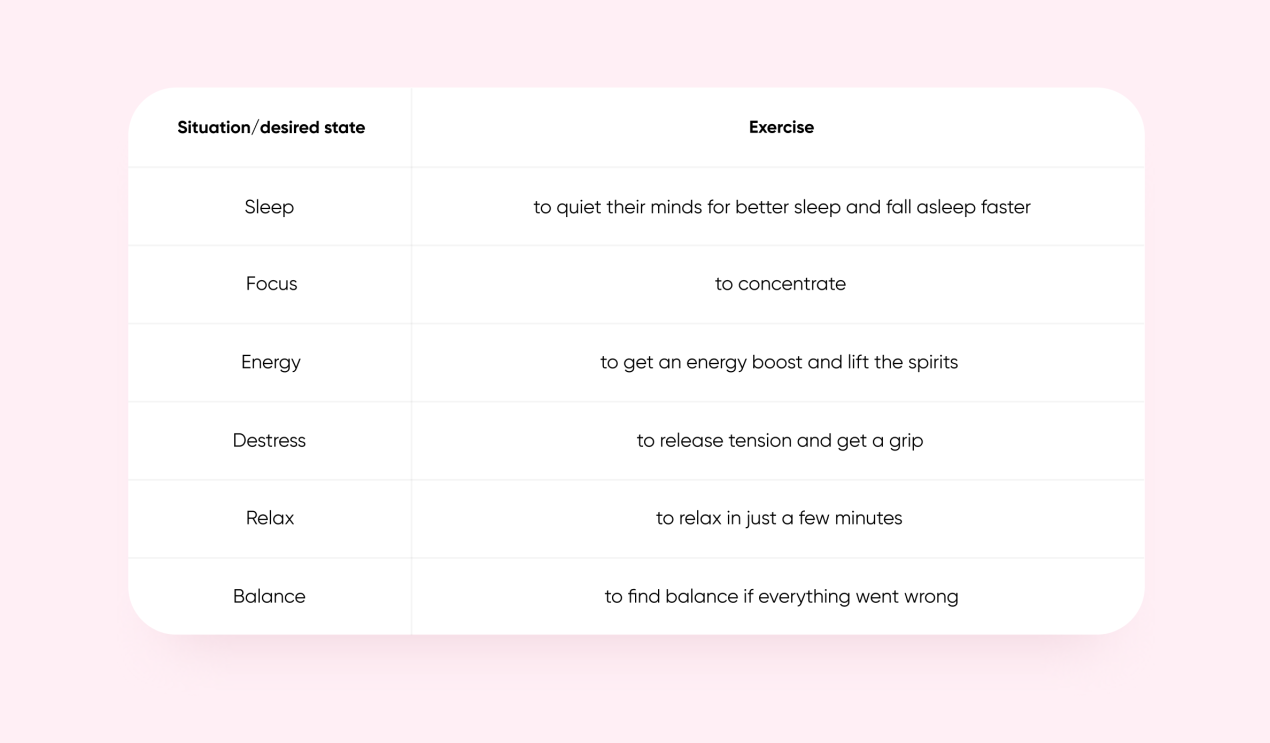
Task: Click the Exercise column header
Action: [x=781, y=127]
